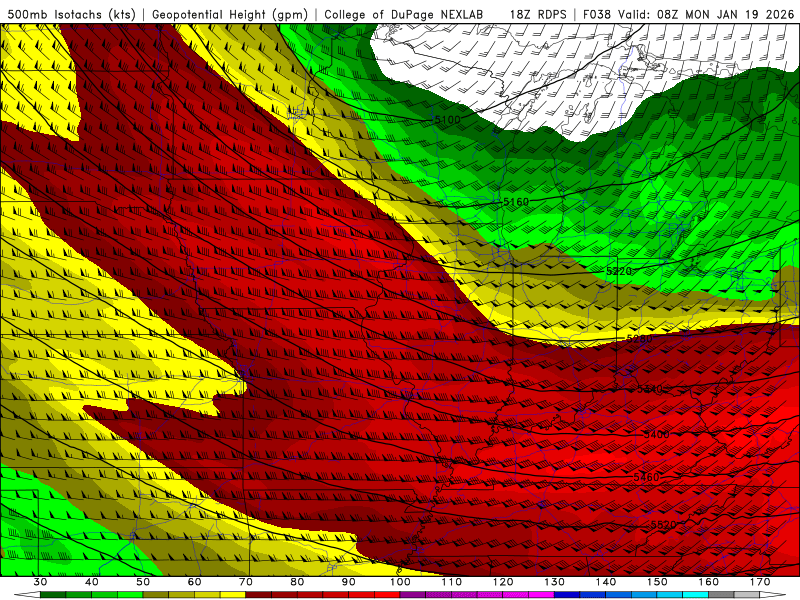Click the 'College of DuPage NEXLAB' header text
Viewport: 800px width, 600px height.
[x=404, y=14]
